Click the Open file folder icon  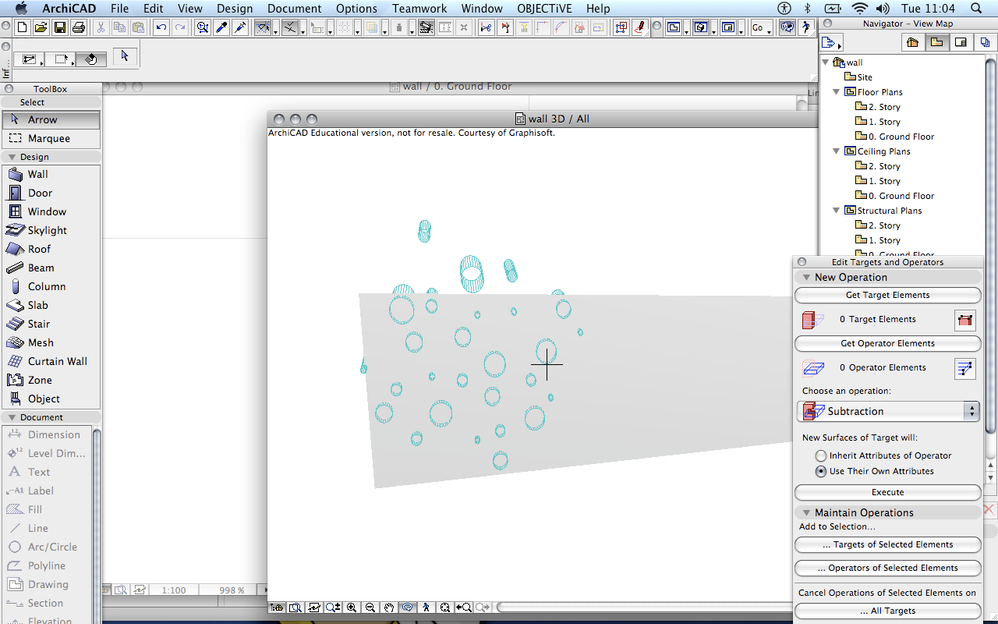tap(41, 27)
